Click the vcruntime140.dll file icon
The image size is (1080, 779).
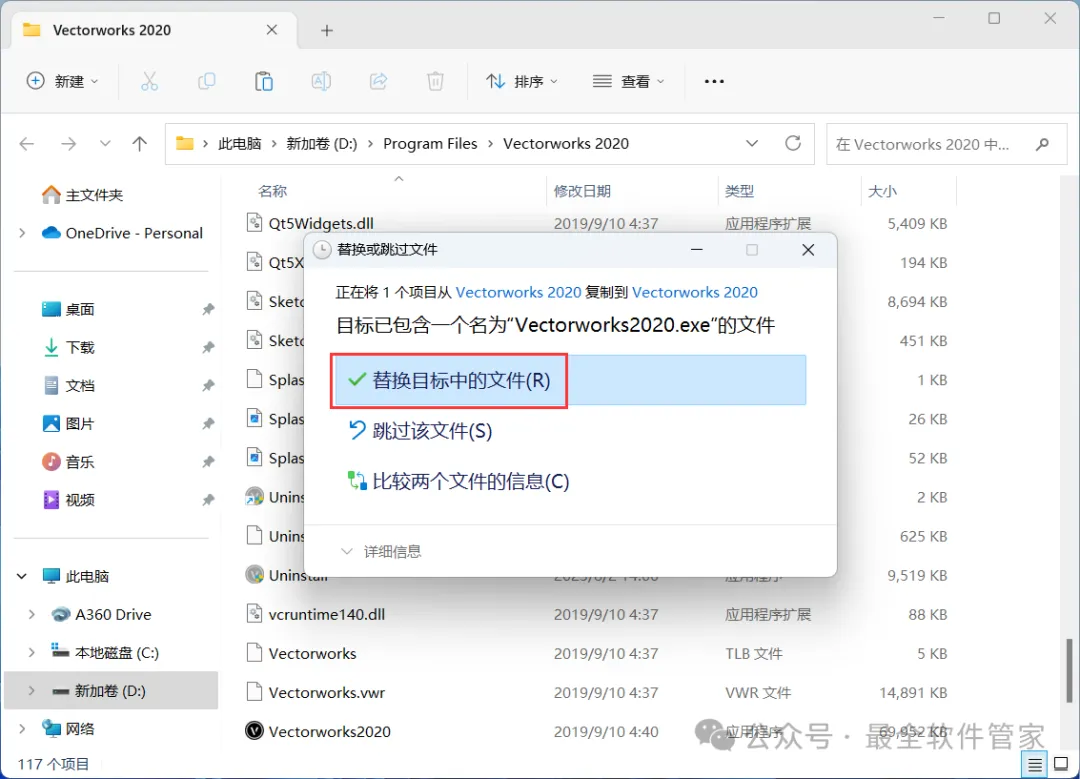pyautogui.click(x=254, y=614)
